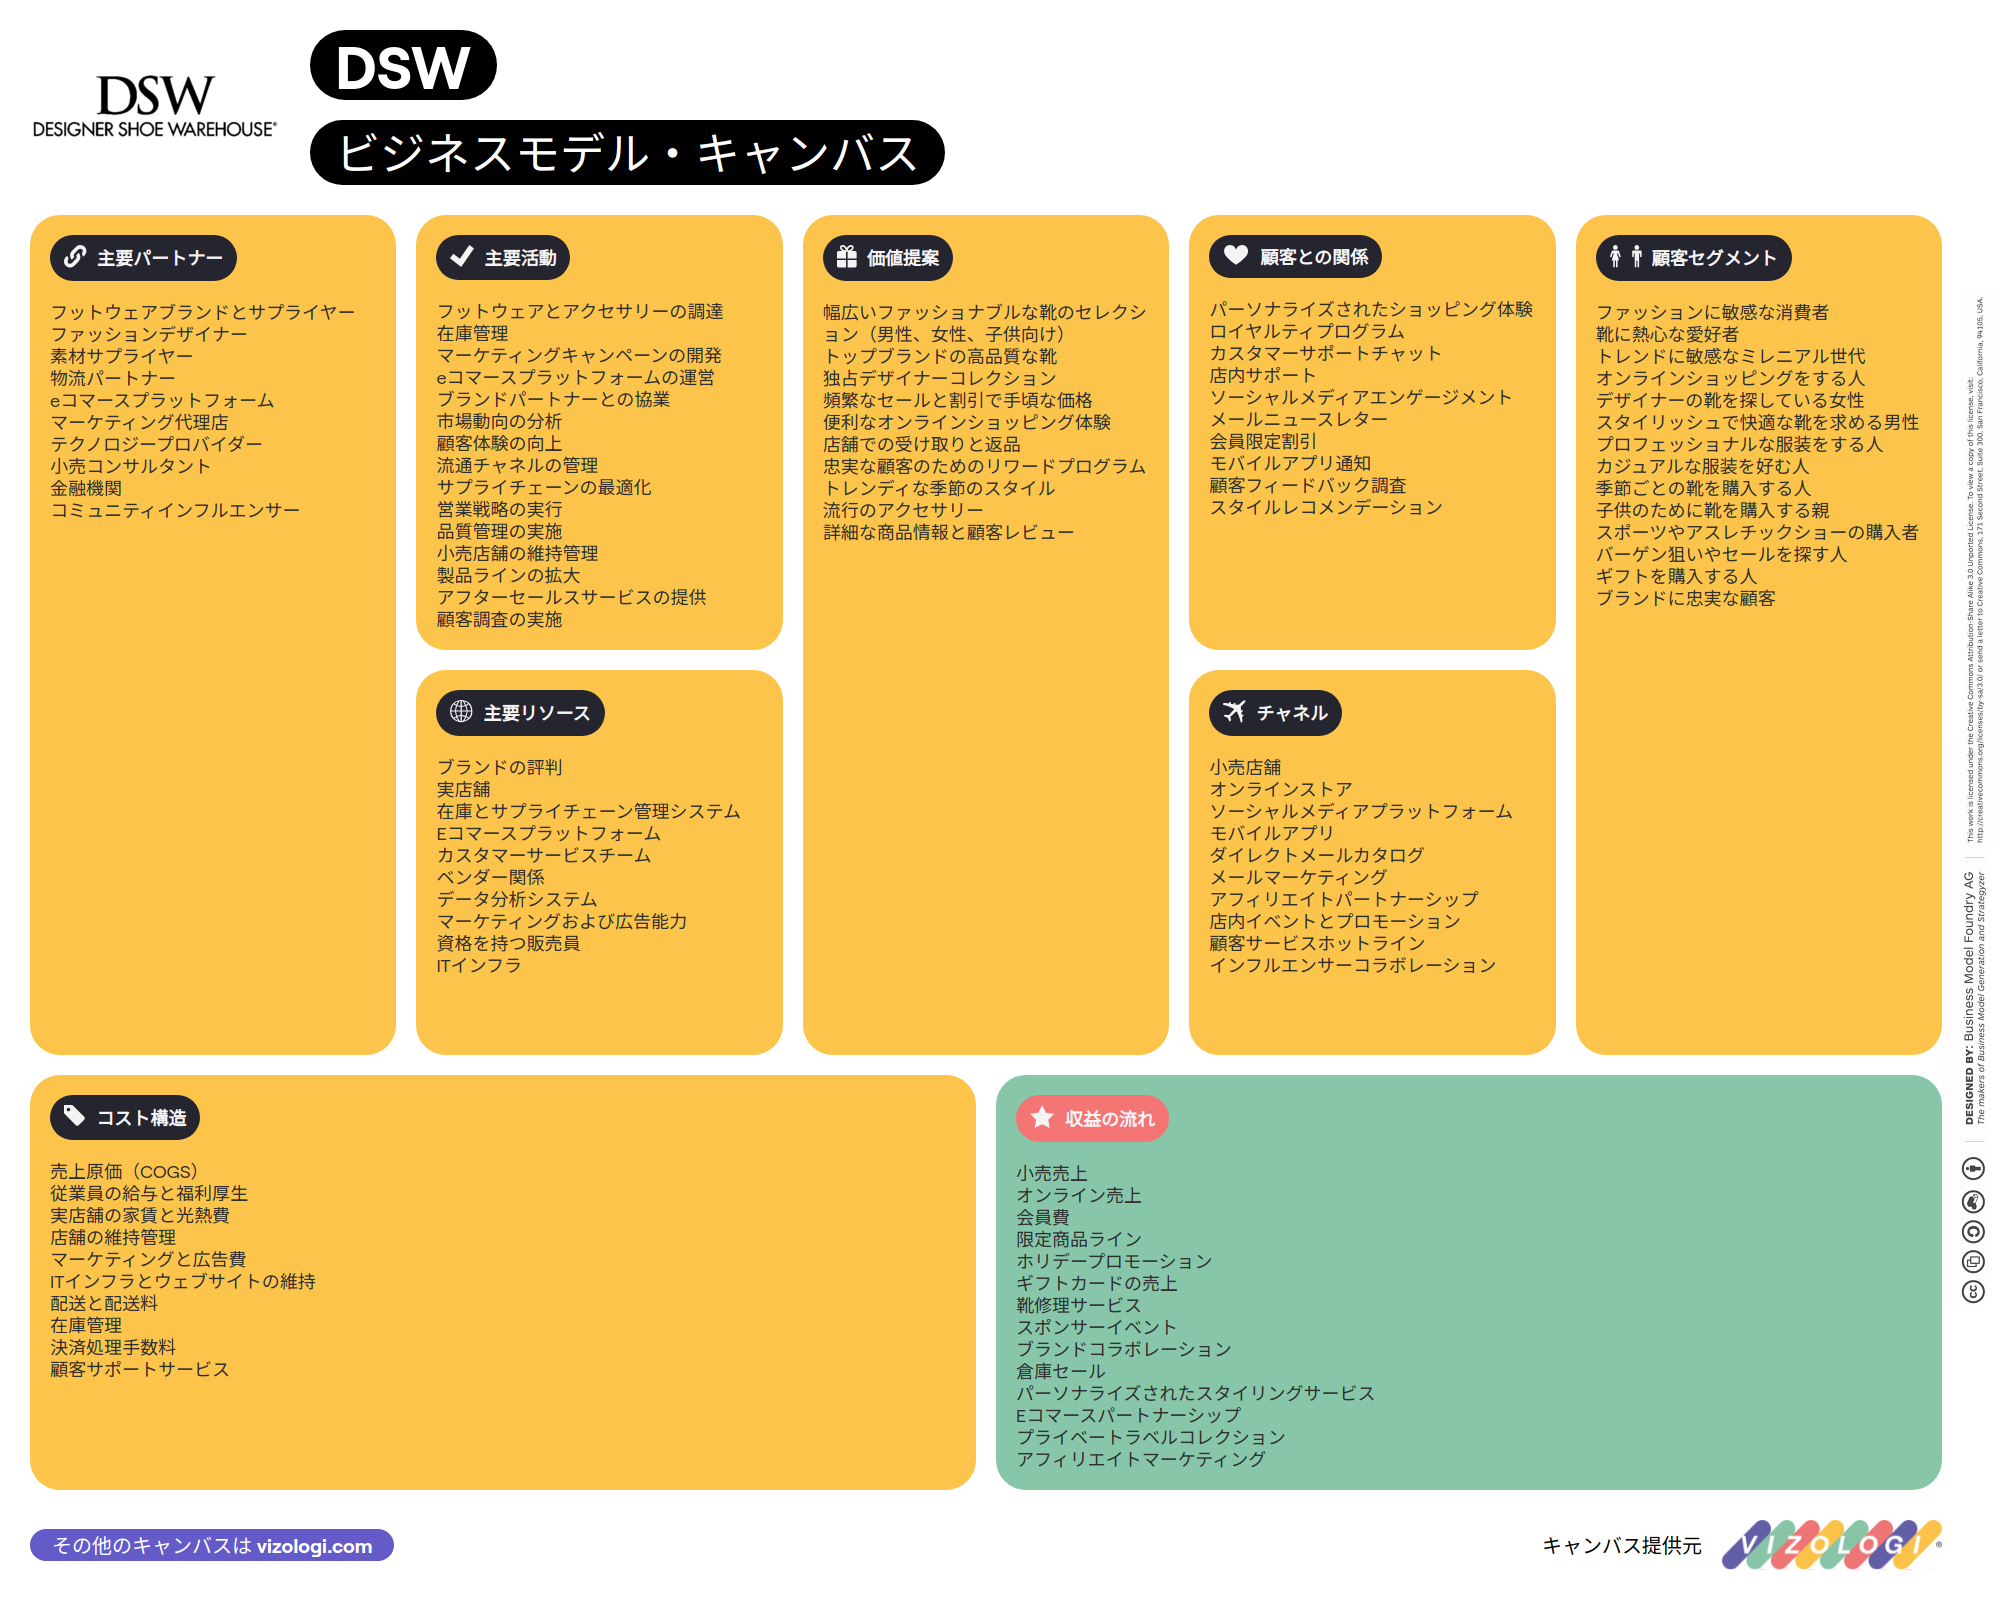Click the checkmark icon in 主要活動 header
The height and width of the screenshot is (1600, 2000).
462,257
